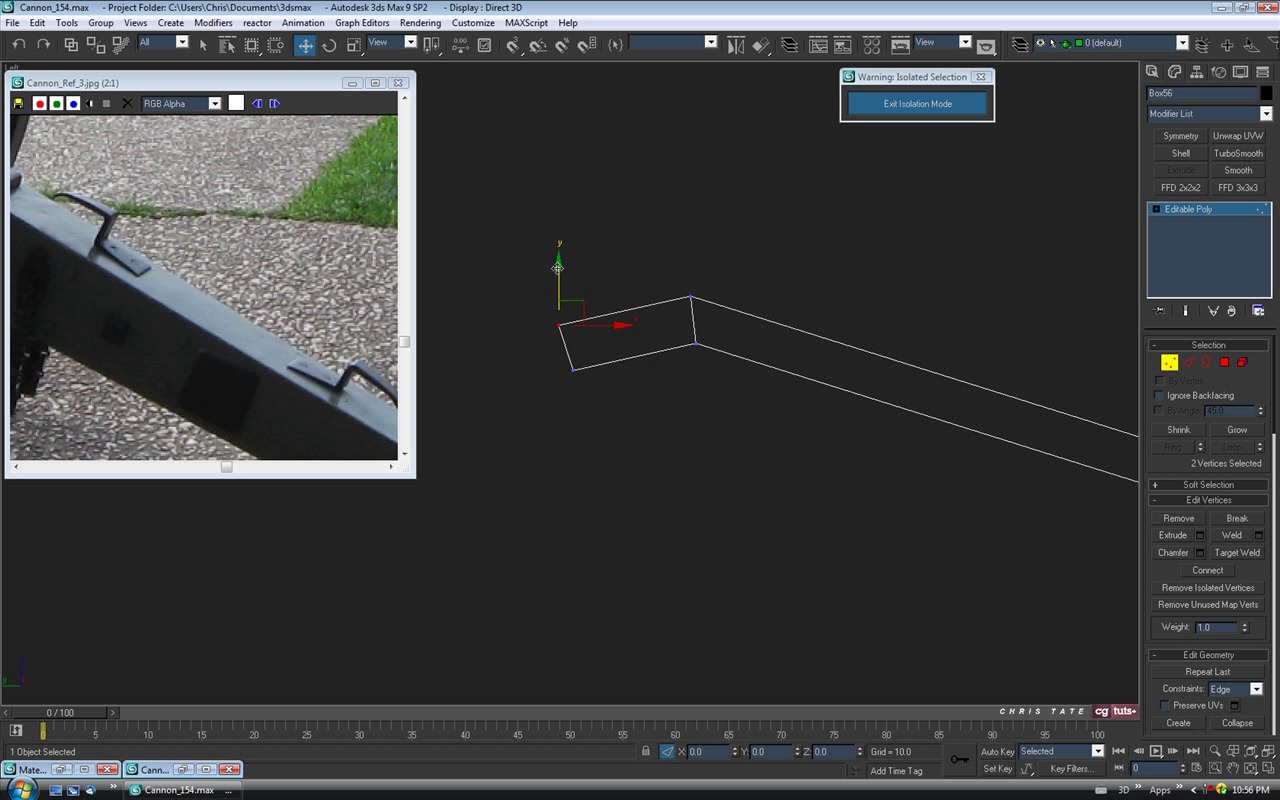Switch to the Hierarchy command panel tab

tap(1197, 72)
